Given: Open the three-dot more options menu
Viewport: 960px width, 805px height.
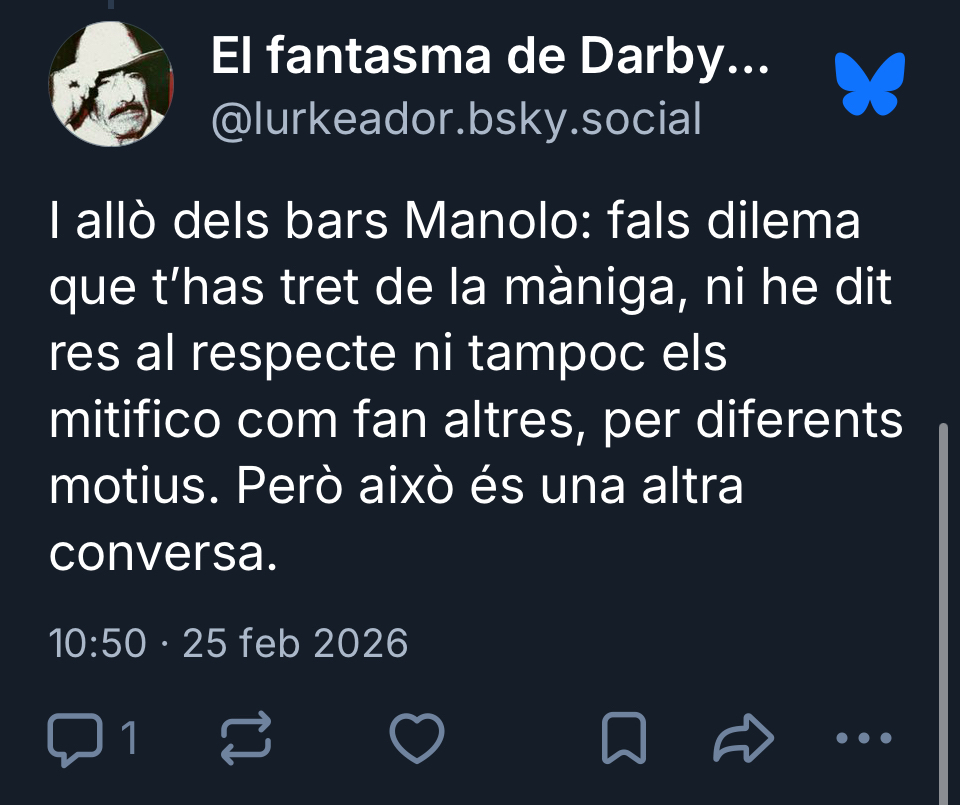Looking at the screenshot, I should [864, 738].
